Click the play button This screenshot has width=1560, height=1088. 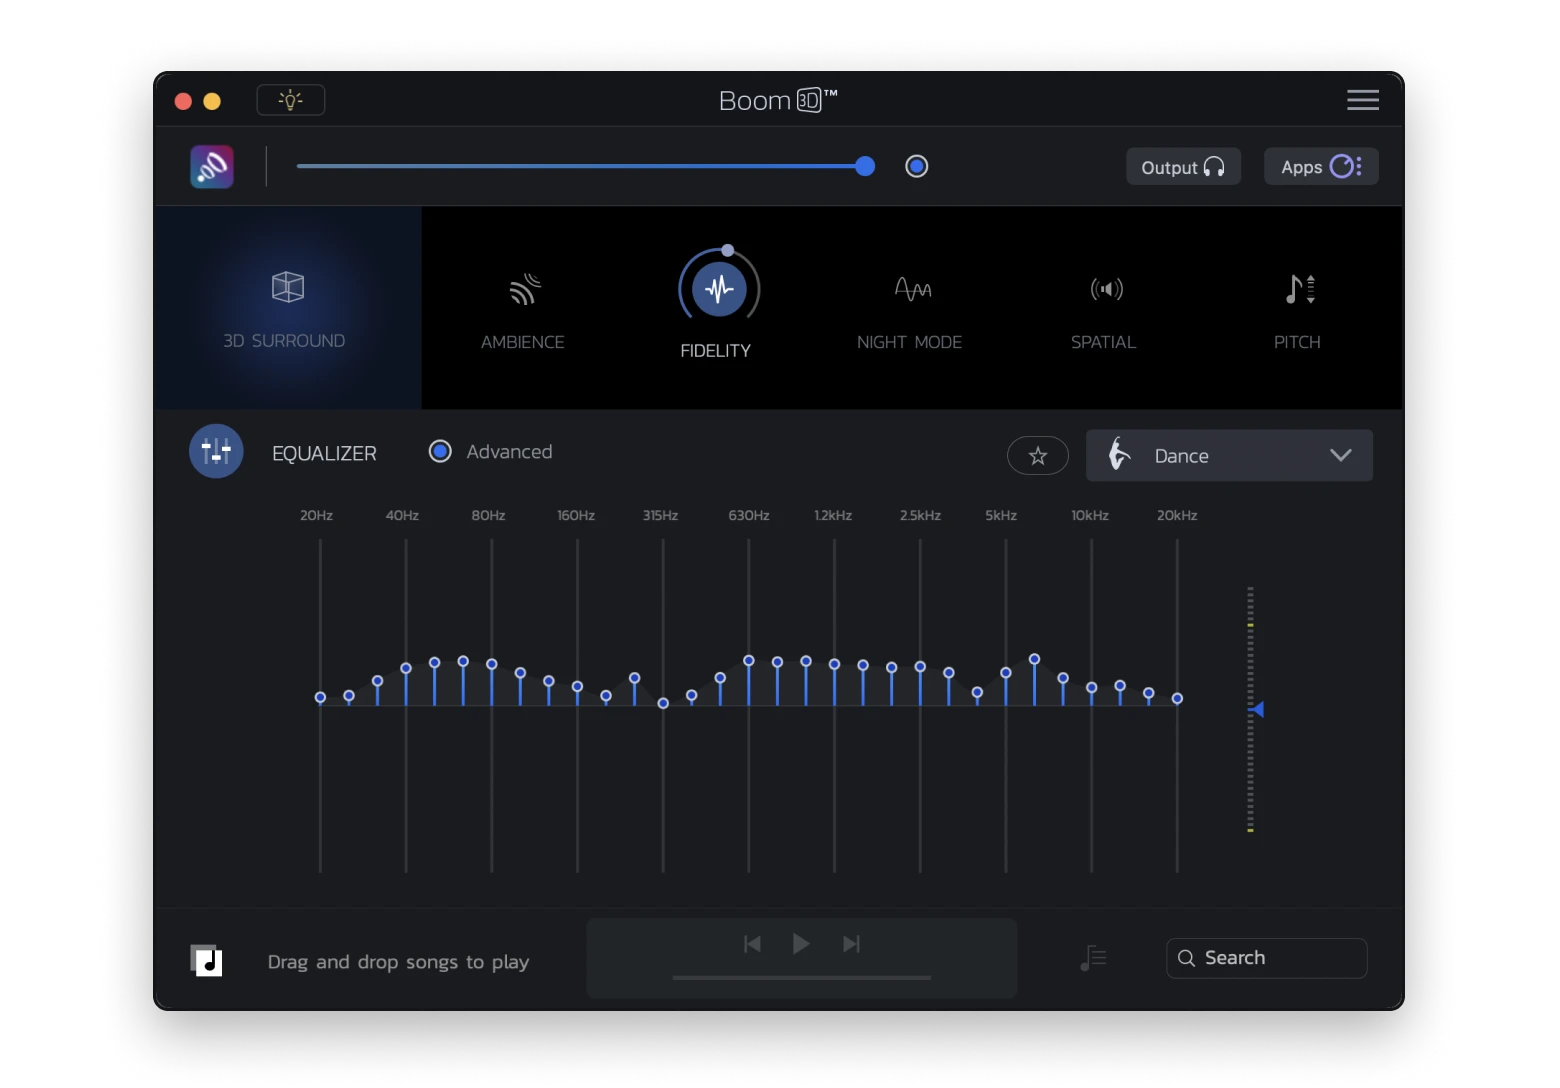pyautogui.click(x=801, y=943)
